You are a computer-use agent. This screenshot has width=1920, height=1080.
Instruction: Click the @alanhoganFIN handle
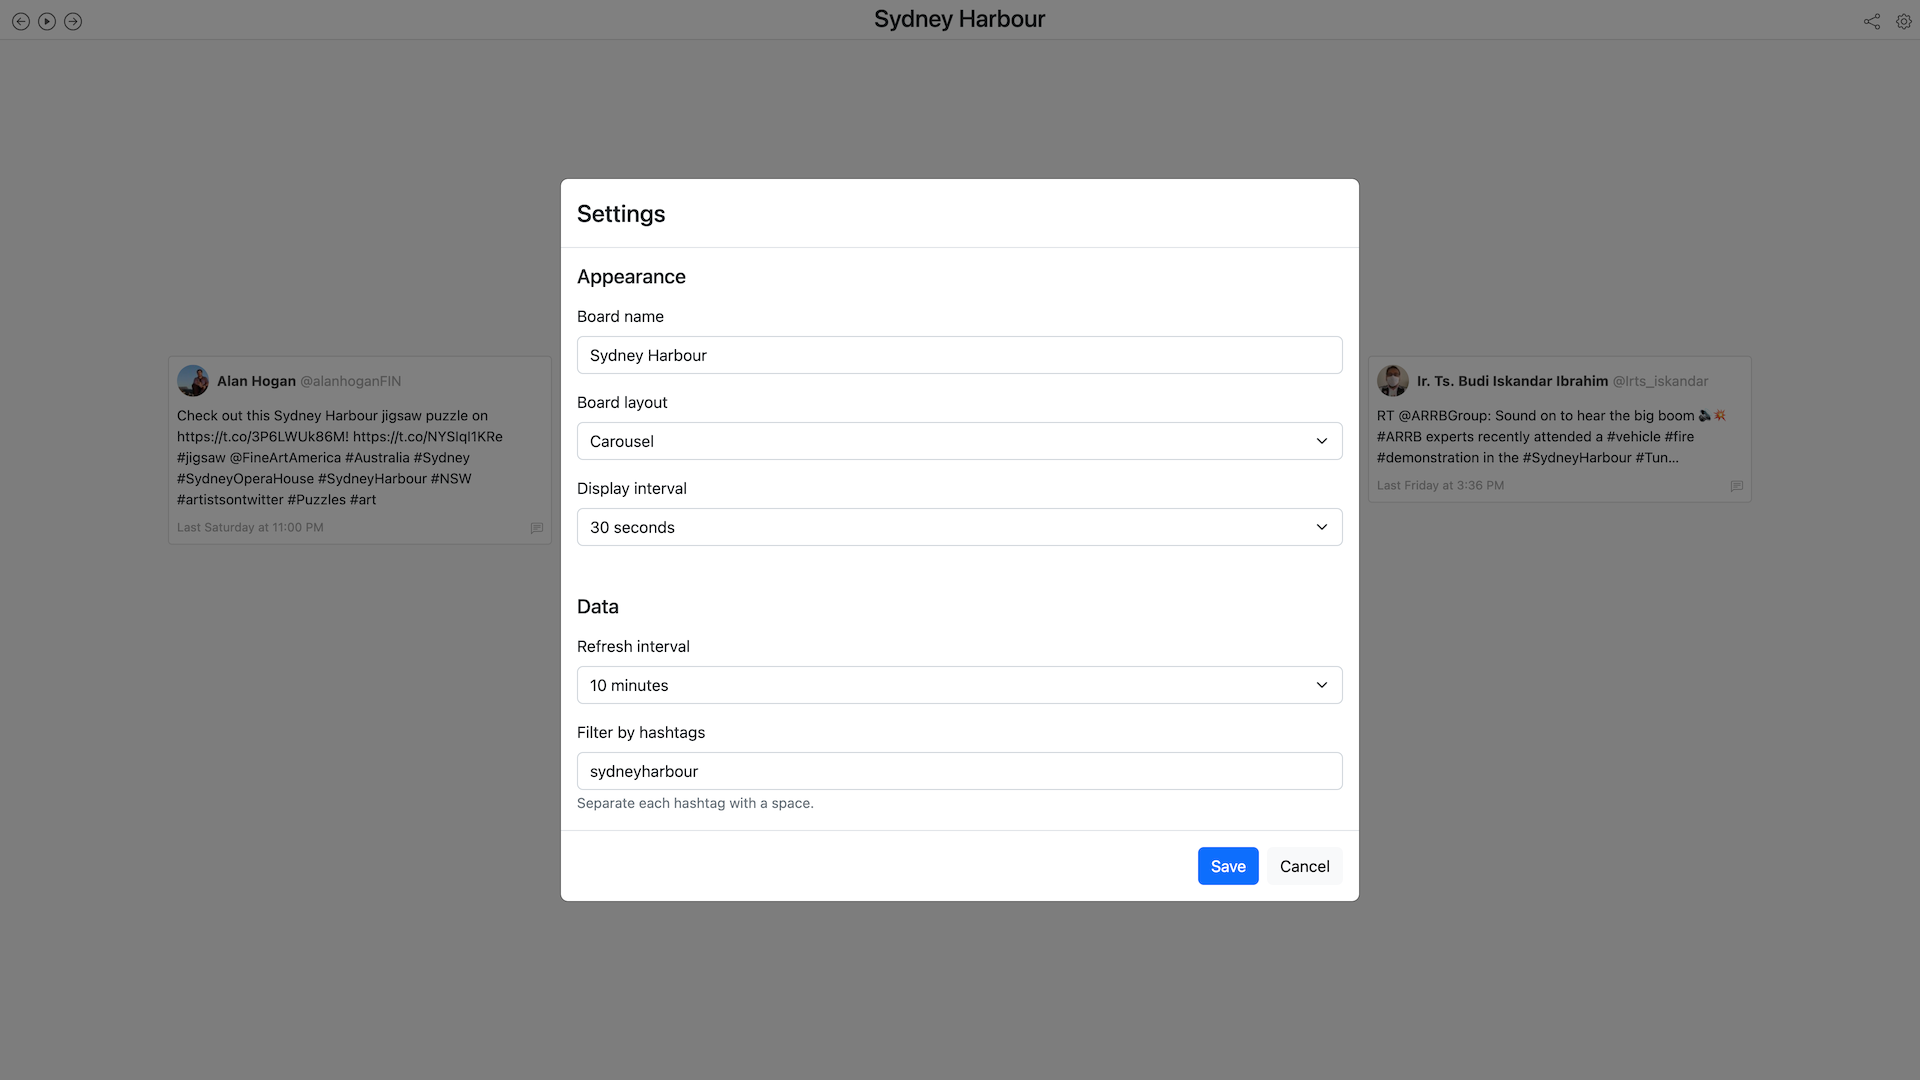point(350,381)
